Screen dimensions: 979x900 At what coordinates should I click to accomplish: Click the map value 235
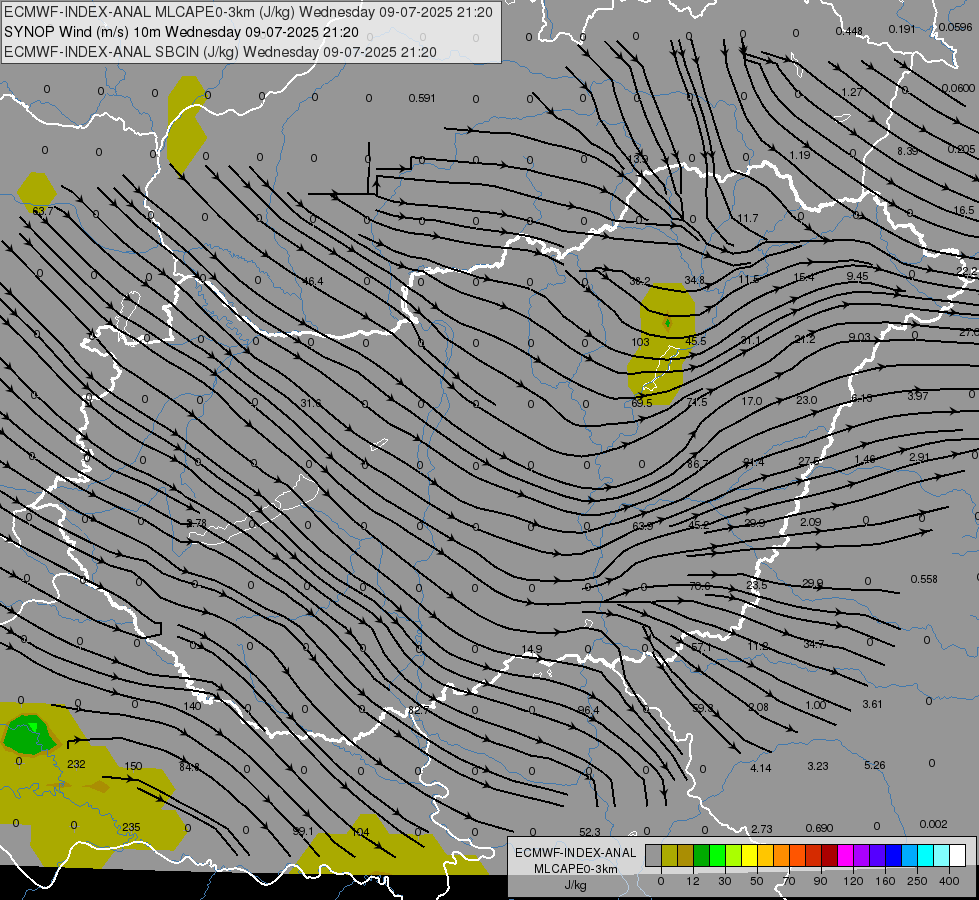click(131, 827)
